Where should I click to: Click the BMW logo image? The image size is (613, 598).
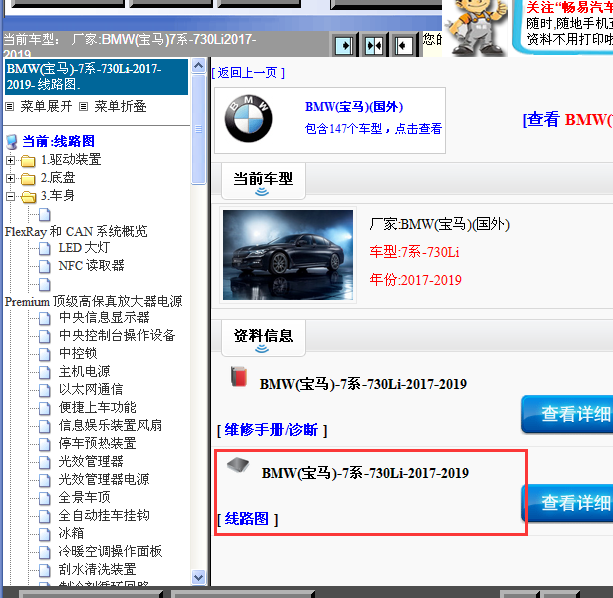(248, 118)
